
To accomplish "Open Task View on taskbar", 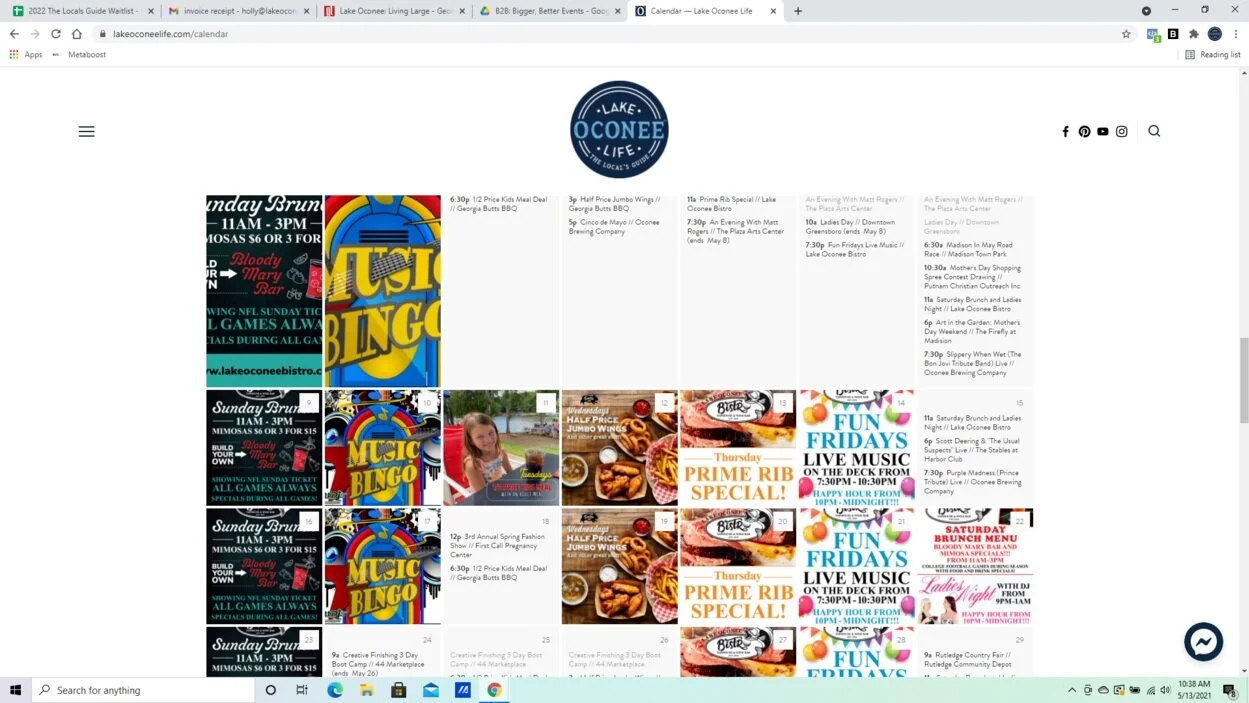I will click(x=302, y=690).
